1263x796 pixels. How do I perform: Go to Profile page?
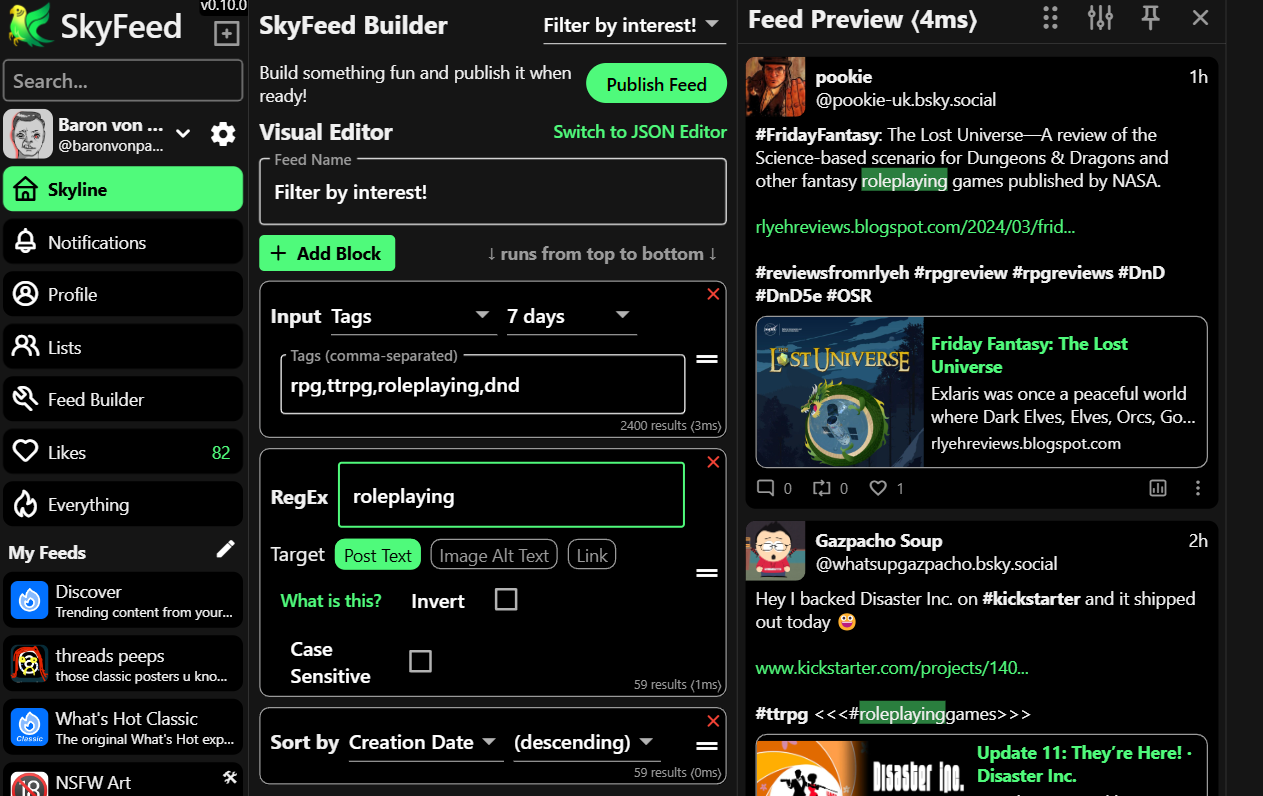[x=123, y=294]
